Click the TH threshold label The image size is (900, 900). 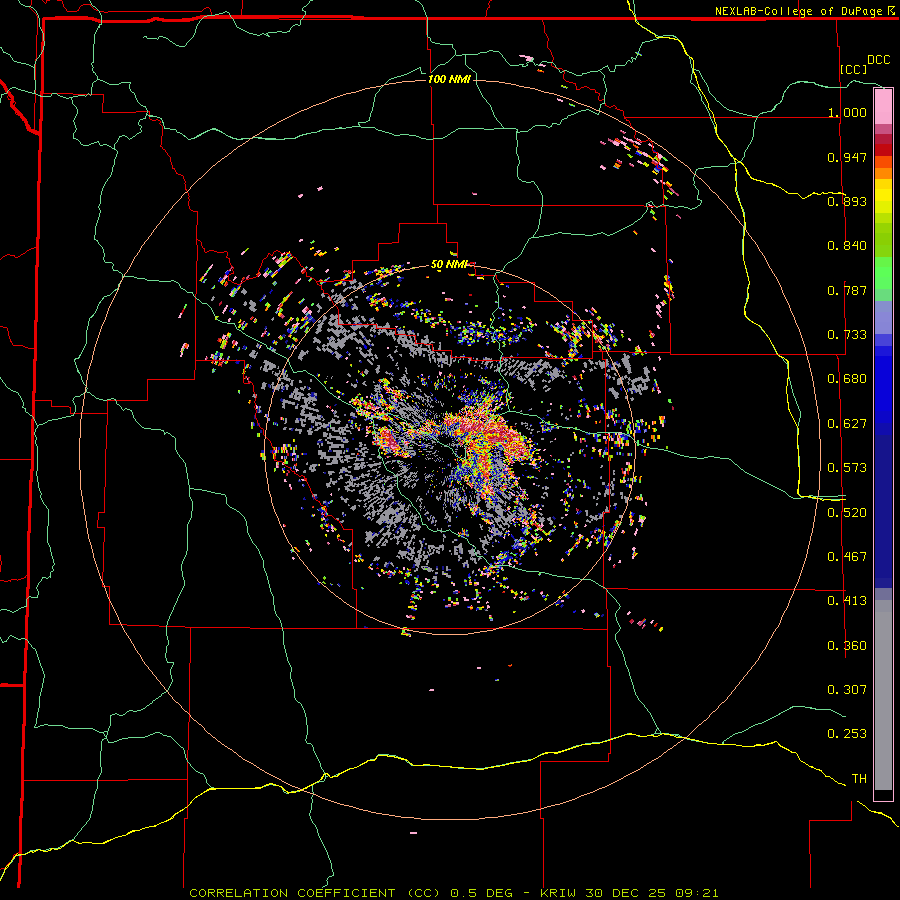click(859, 778)
